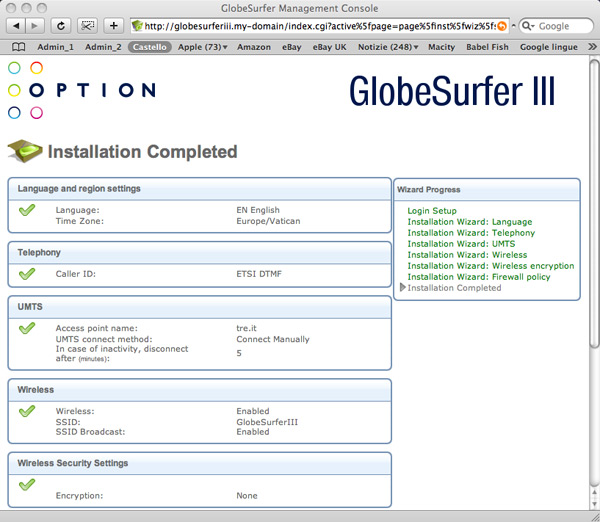Click the site favicon in address bar
This screenshot has width=600, height=522.
(137, 26)
